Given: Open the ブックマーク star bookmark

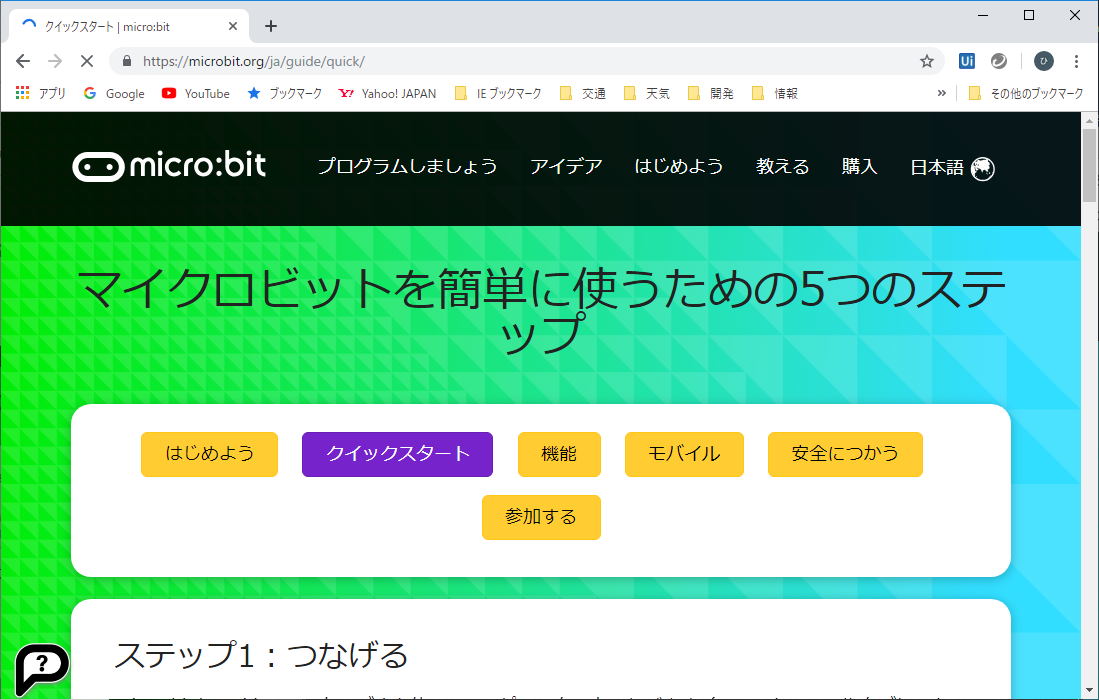Looking at the screenshot, I should point(285,93).
